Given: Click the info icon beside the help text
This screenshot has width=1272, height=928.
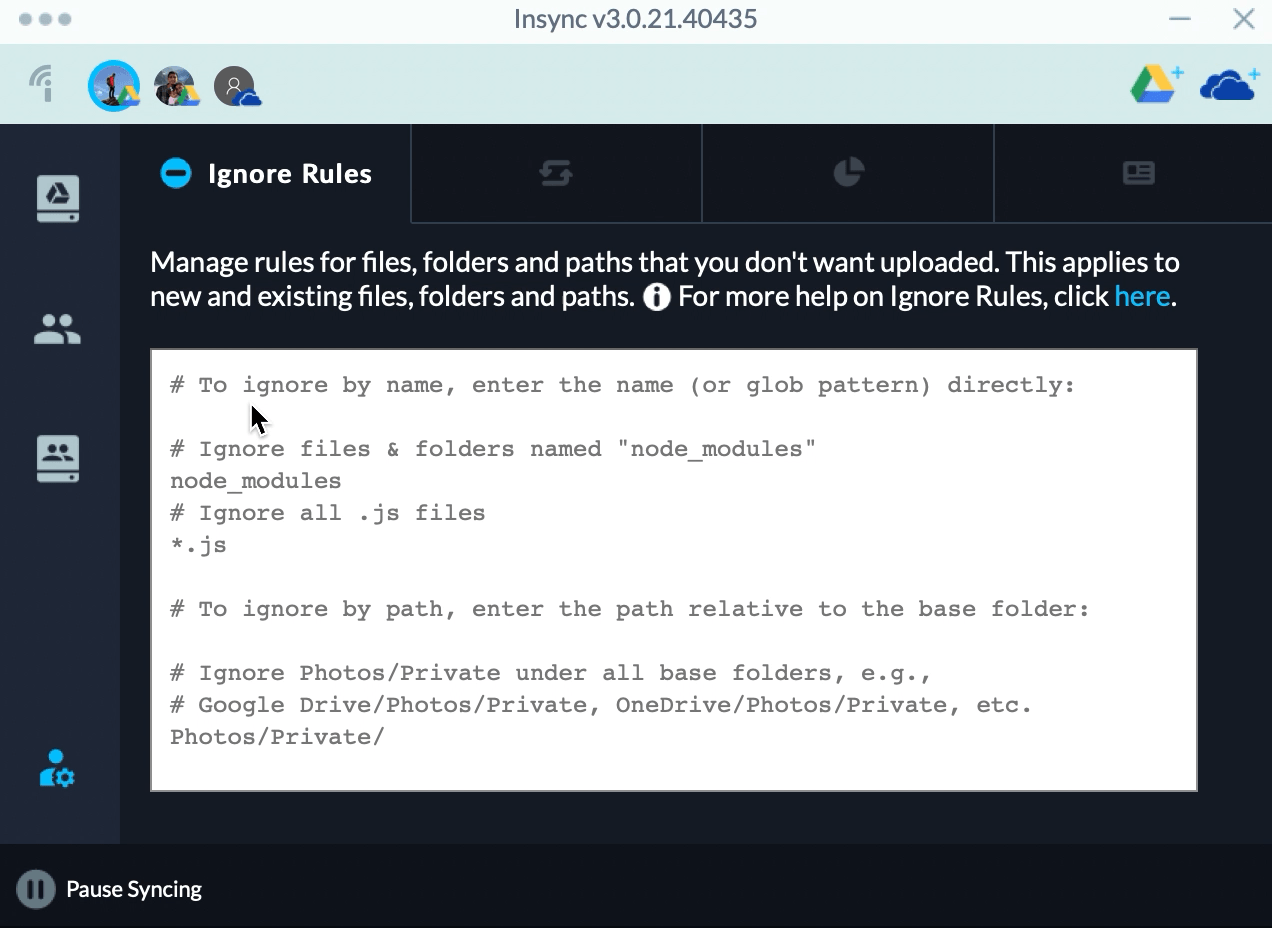Looking at the screenshot, I should pyautogui.click(x=656, y=297).
